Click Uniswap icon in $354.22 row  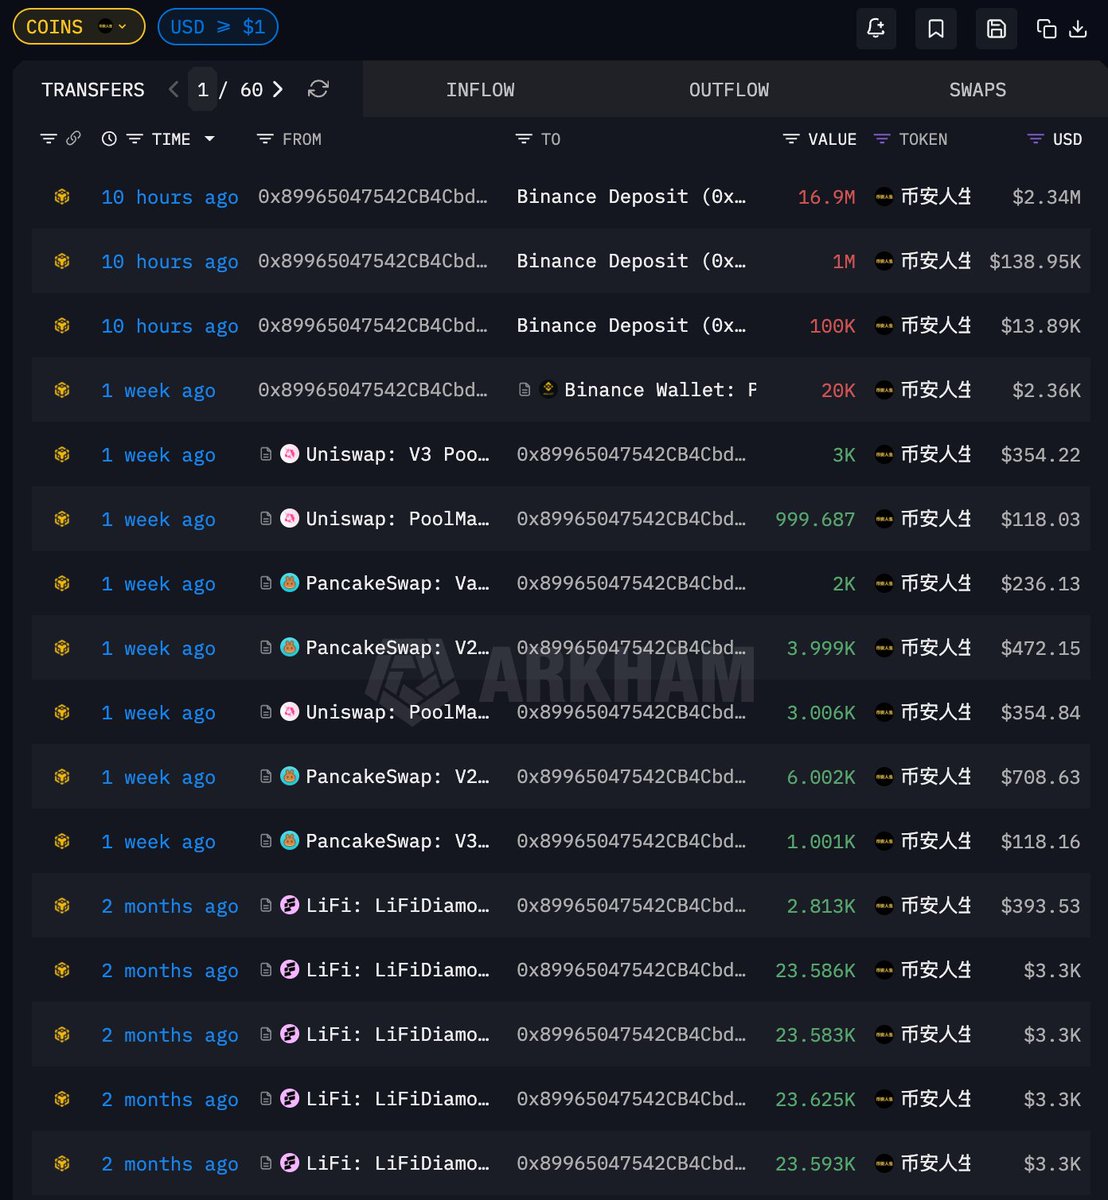point(290,454)
